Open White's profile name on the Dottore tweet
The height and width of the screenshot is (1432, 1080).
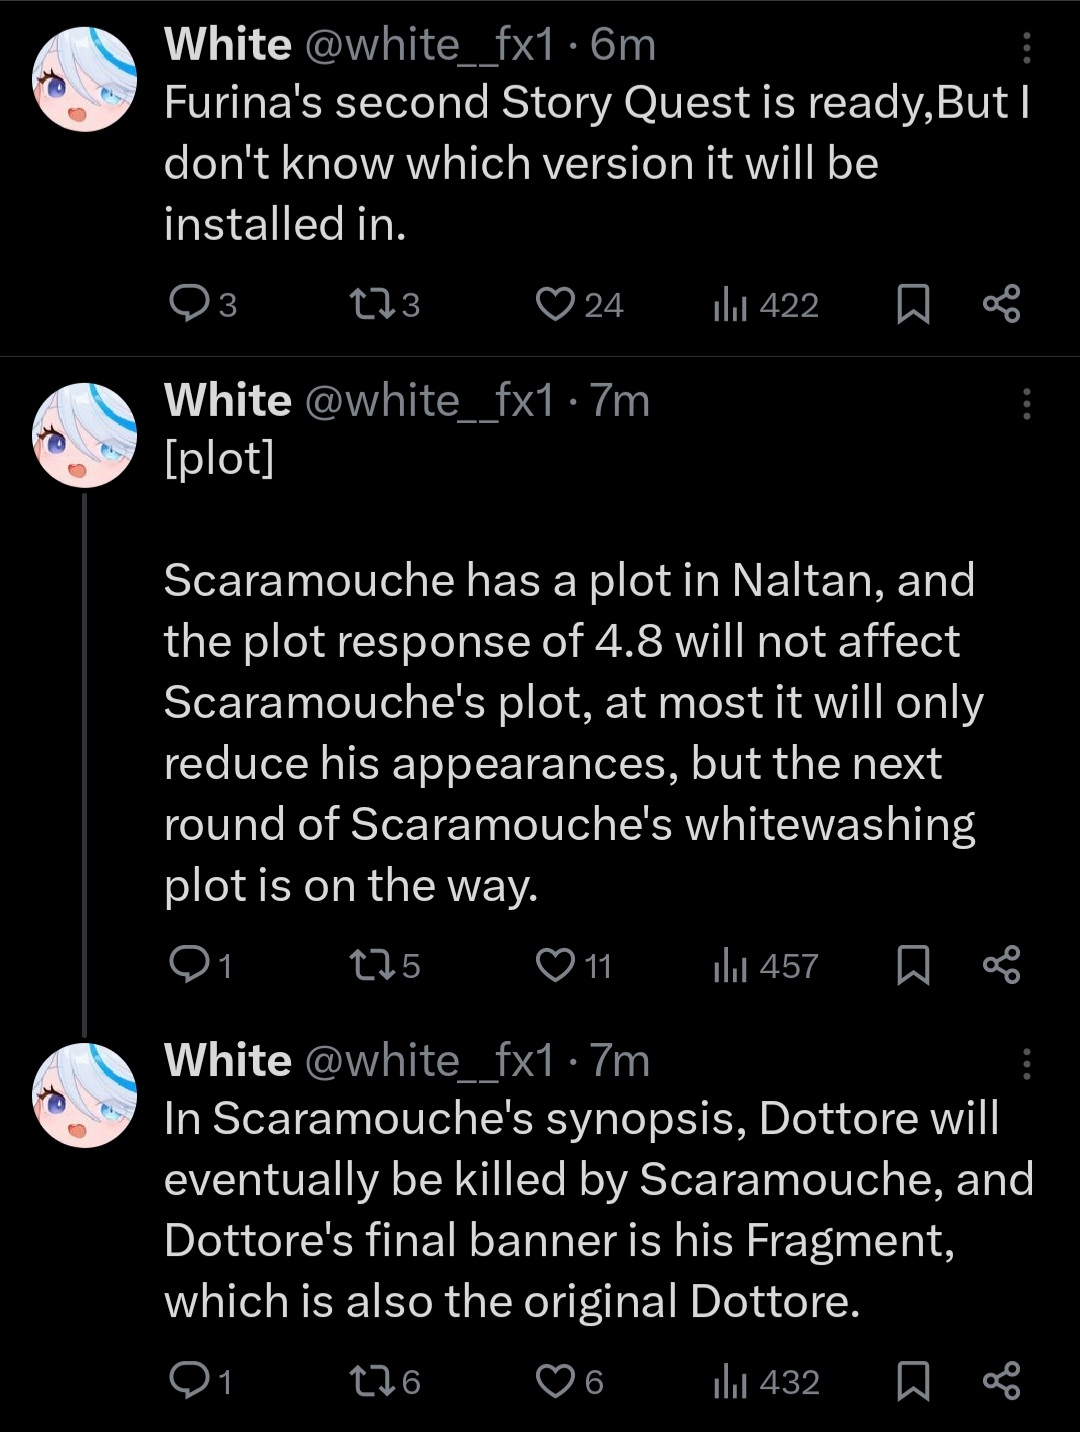[x=228, y=1060]
